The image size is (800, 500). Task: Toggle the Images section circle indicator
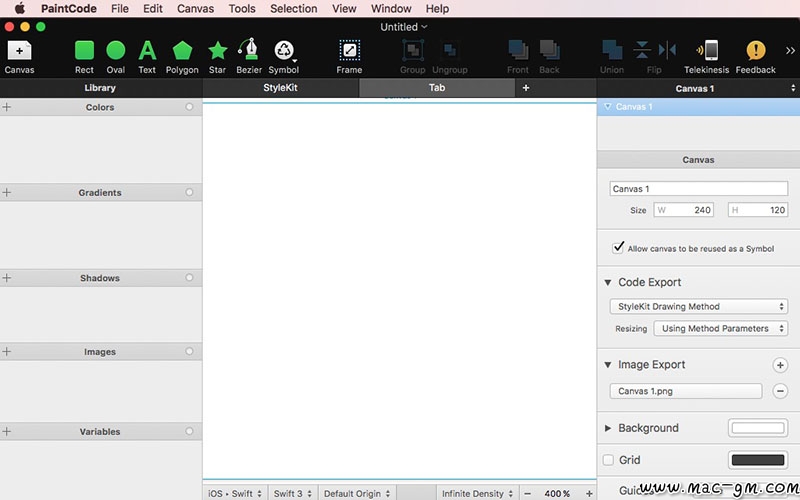(x=189, y=351)
